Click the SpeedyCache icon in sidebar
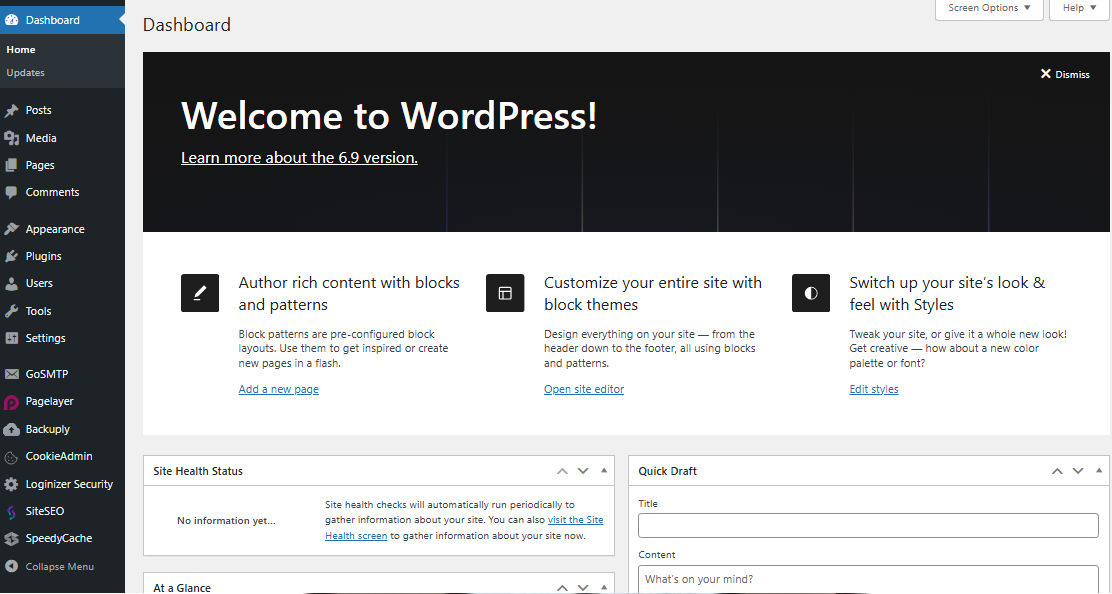Viewport: 1112px width, 594px height. [x=11, y=539]
